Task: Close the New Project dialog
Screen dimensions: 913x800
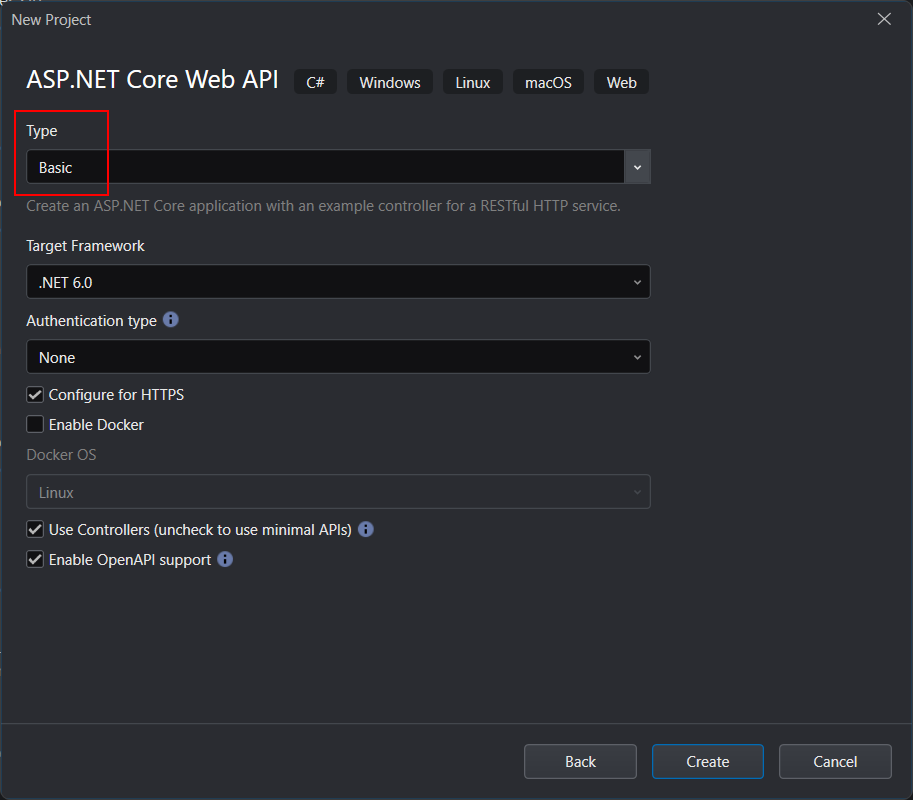Action: point(883,19)
